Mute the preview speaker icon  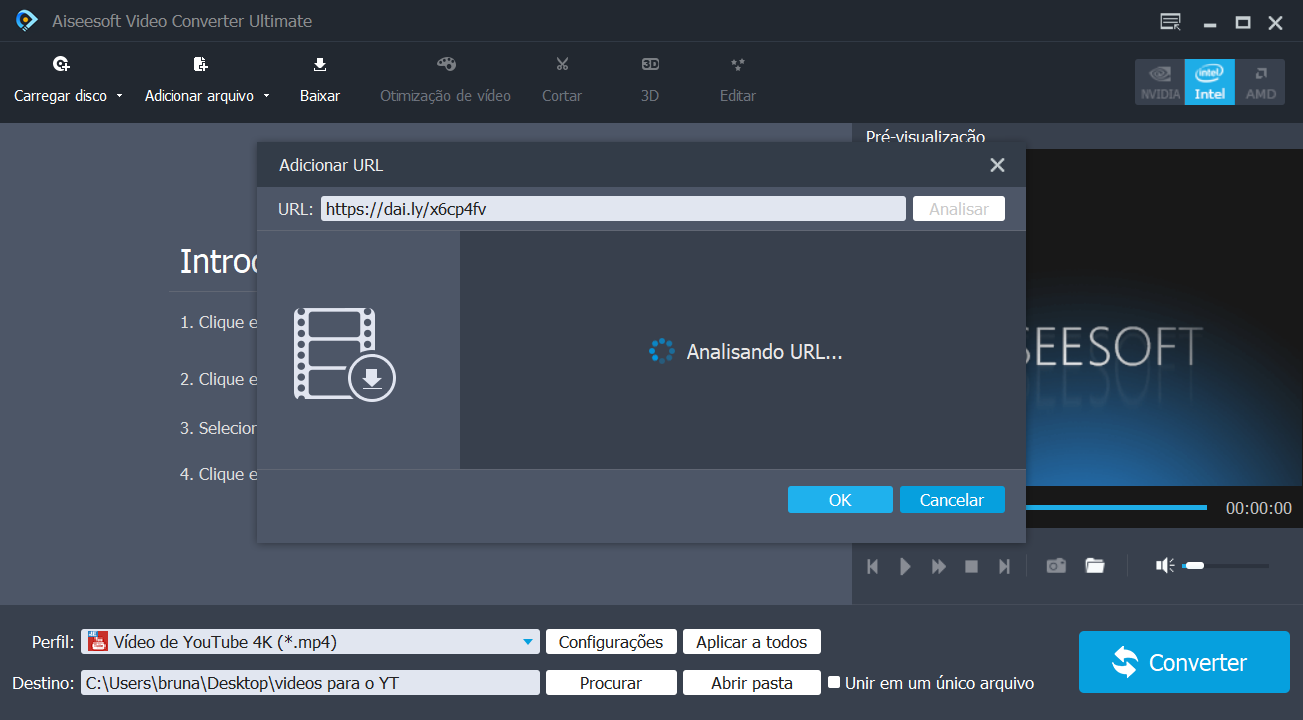coord(1165,566)
